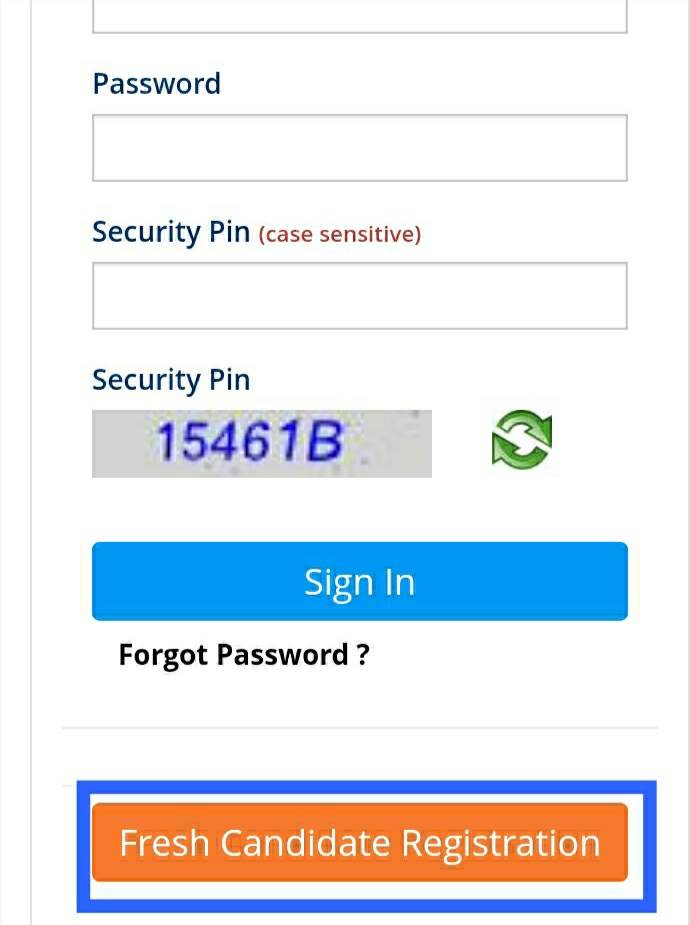Open the Forgot Password ? link
This screenshot has width=690, height=925.
click(244, 655)
